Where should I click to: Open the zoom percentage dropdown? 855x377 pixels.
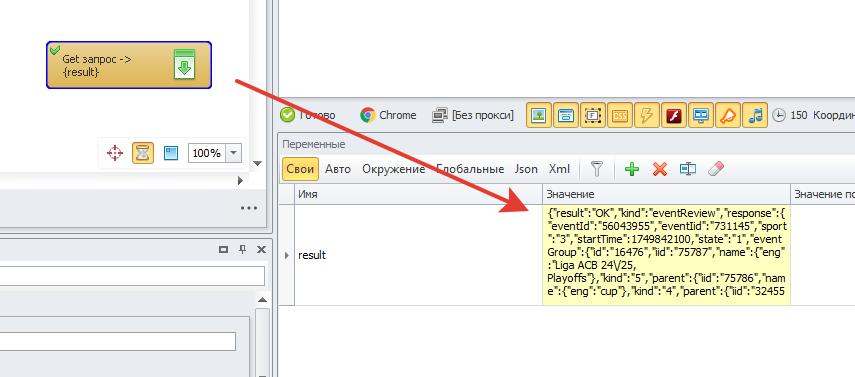[233, 153]
